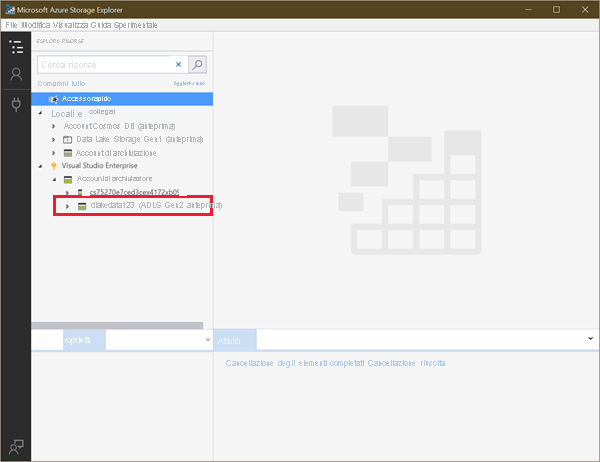Select the Visual Studio Enterprise label
This screenshot has height=462, width=600.
coord(99,165)
